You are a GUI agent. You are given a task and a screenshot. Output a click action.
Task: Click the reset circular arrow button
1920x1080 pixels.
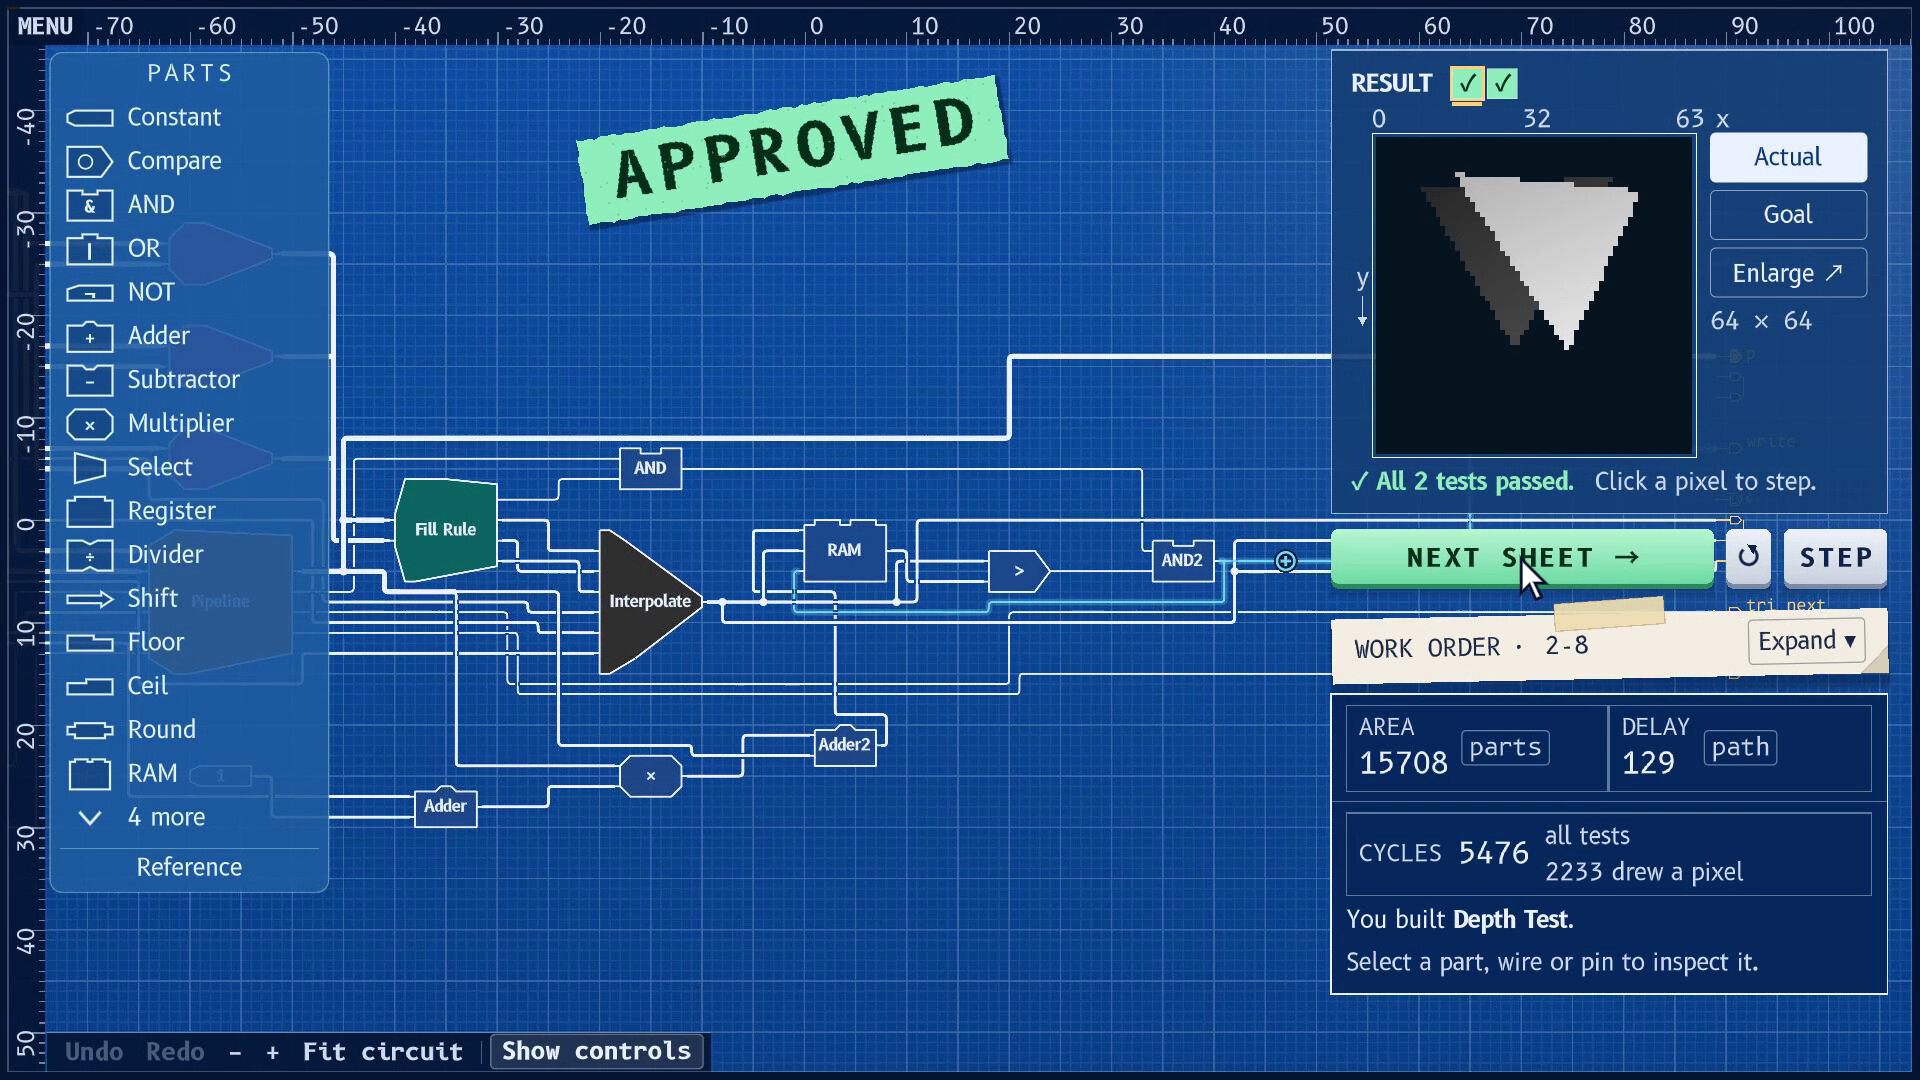tap(1748, 557)
